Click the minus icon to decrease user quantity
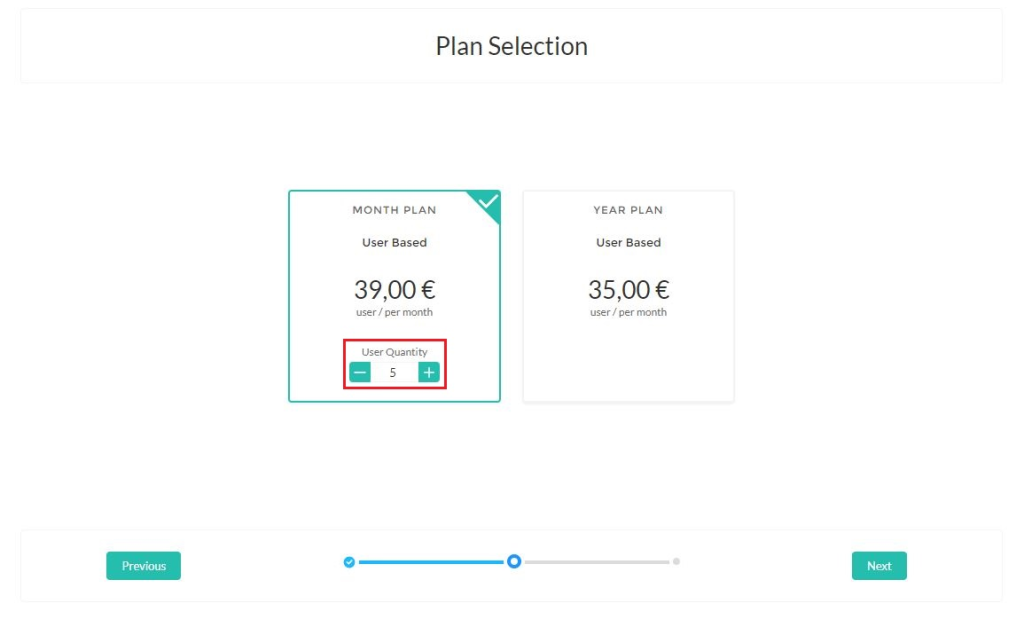This screenshot has height=619, width=1024. click(x=360, y=373)
